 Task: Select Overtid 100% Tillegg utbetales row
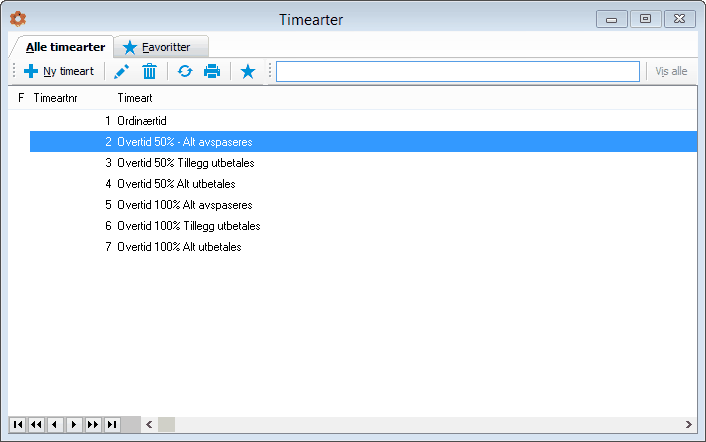point(363,226)
